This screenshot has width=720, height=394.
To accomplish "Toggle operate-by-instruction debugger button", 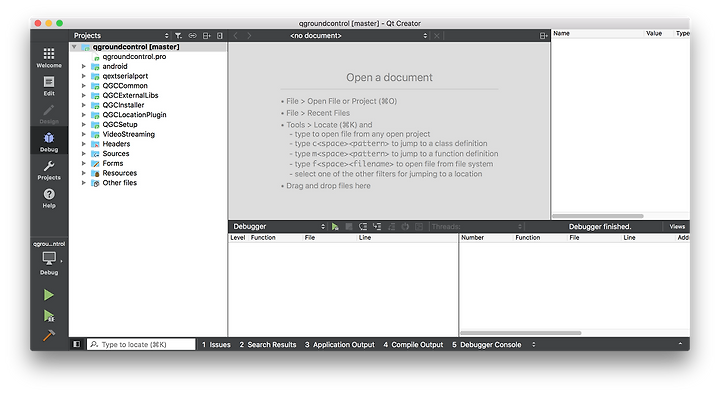I will point(419,226).
